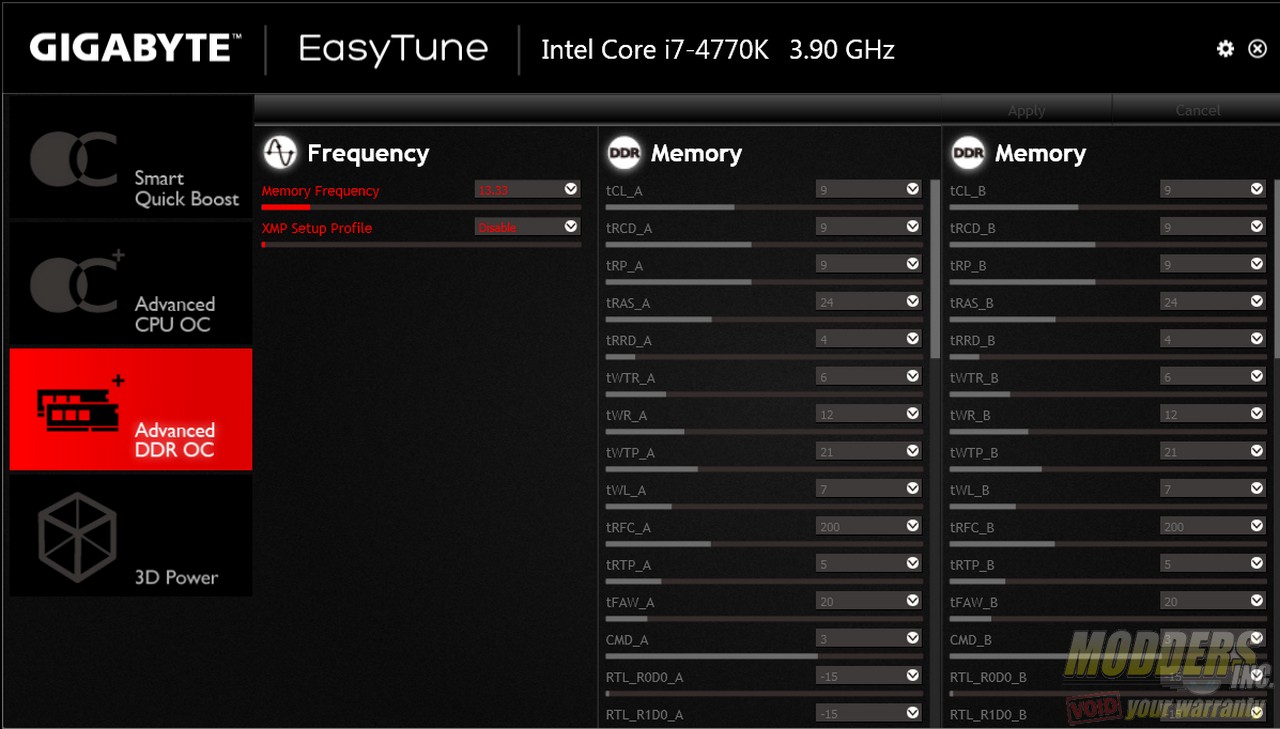Expand the tRCD_B value dropdown
This screenshot has width=1280, height=729.
pos(1212,227)
